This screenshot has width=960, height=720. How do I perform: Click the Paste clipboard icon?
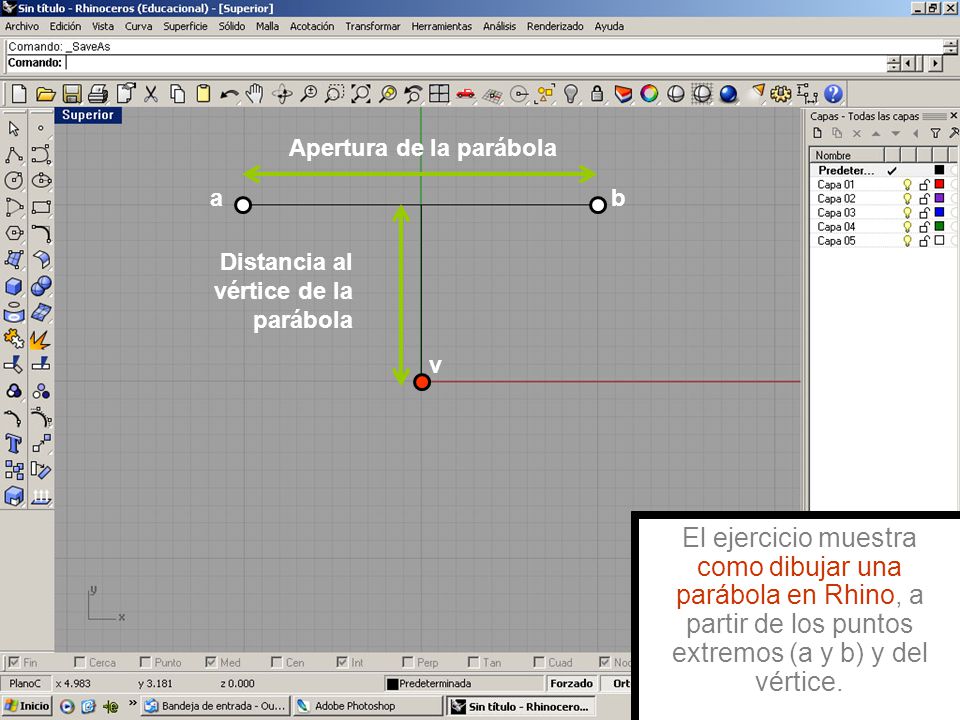(x=203, y=94)
